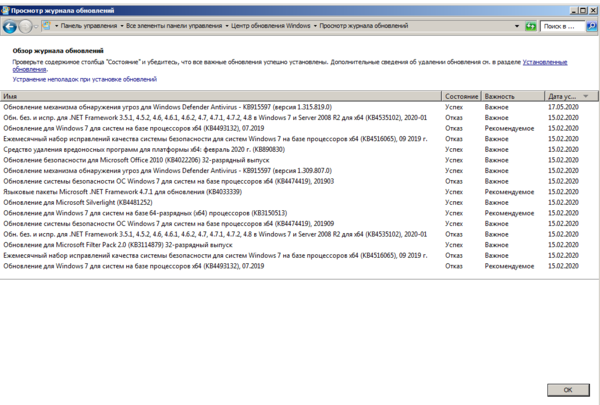Screen dimensions: 600x405
Task: Refresh the page with the green arrows button
Action: tap(530, 26)
